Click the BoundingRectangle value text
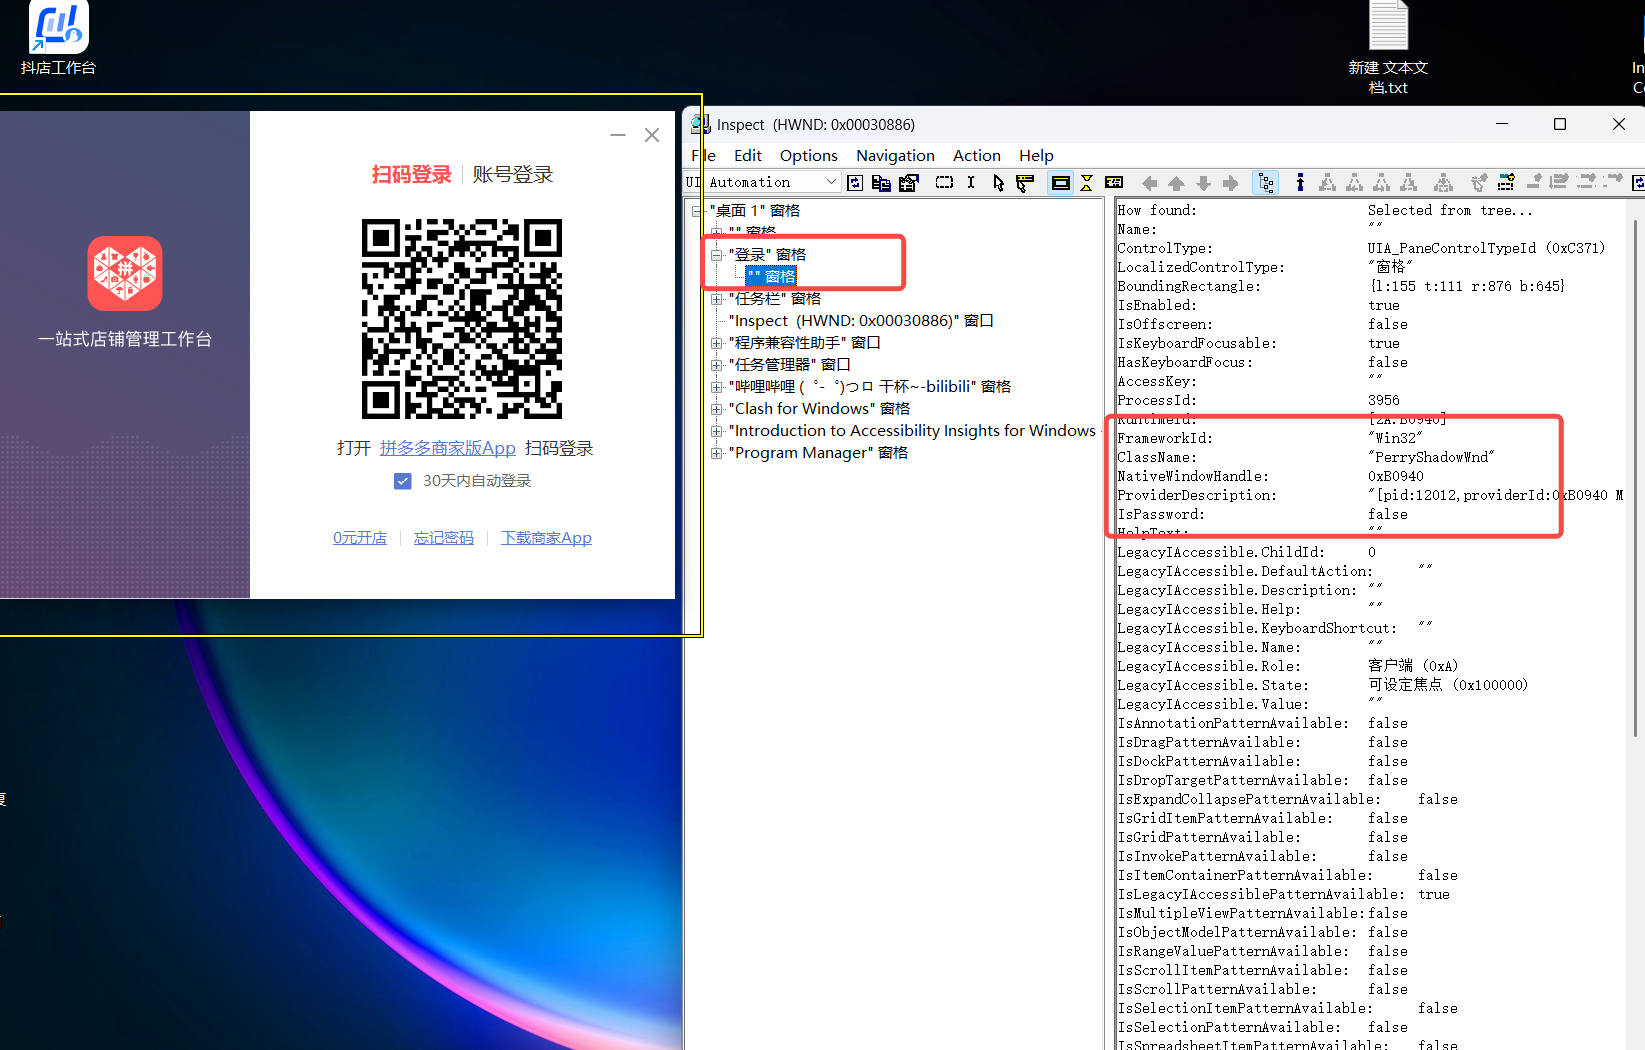This screenshot has height=1050, width=1645. (1467, 286)
